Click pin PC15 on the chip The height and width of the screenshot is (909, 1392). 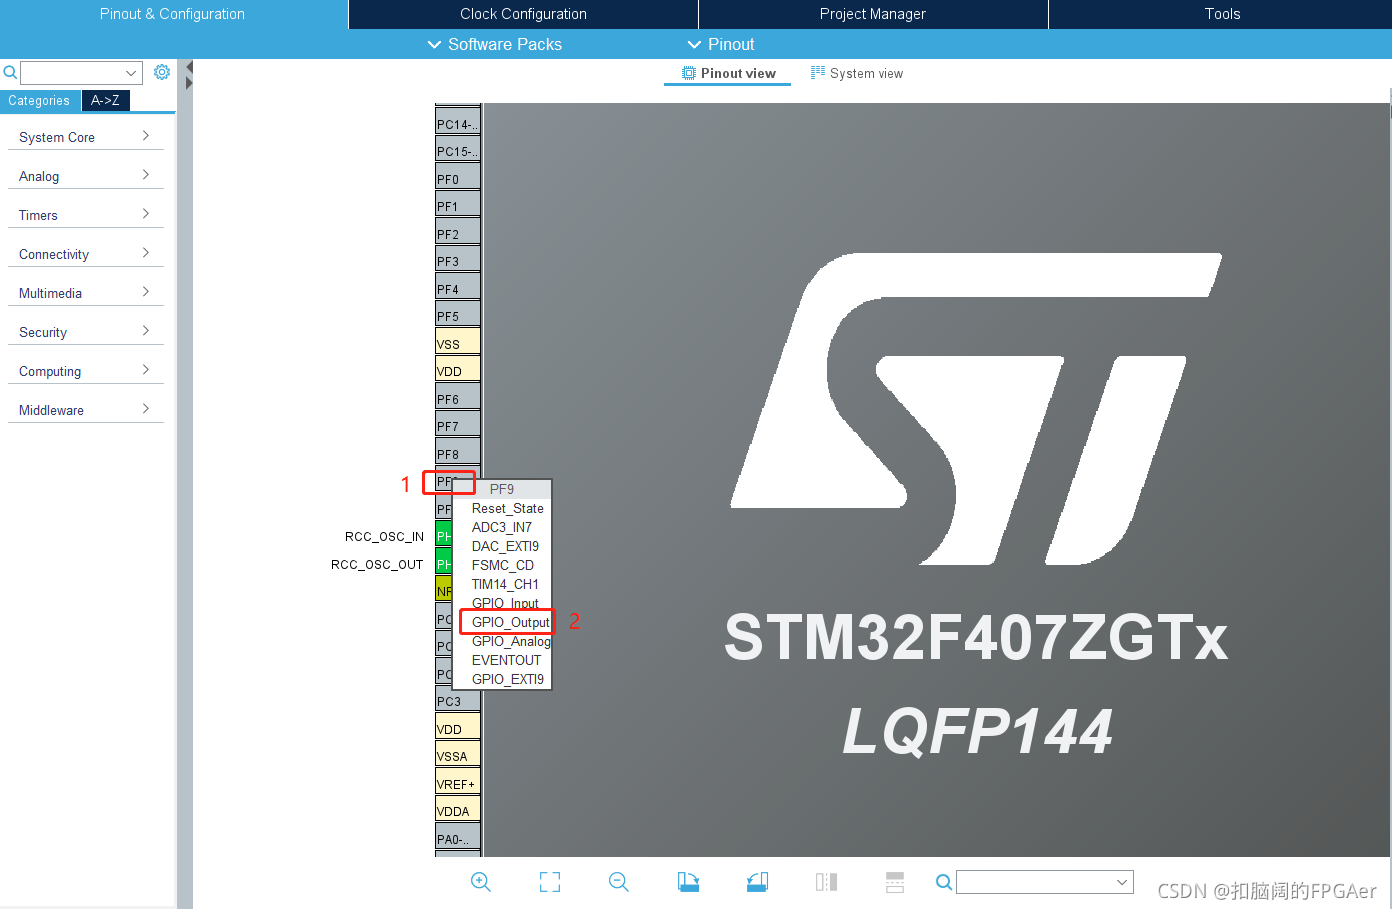coord(458,150)
